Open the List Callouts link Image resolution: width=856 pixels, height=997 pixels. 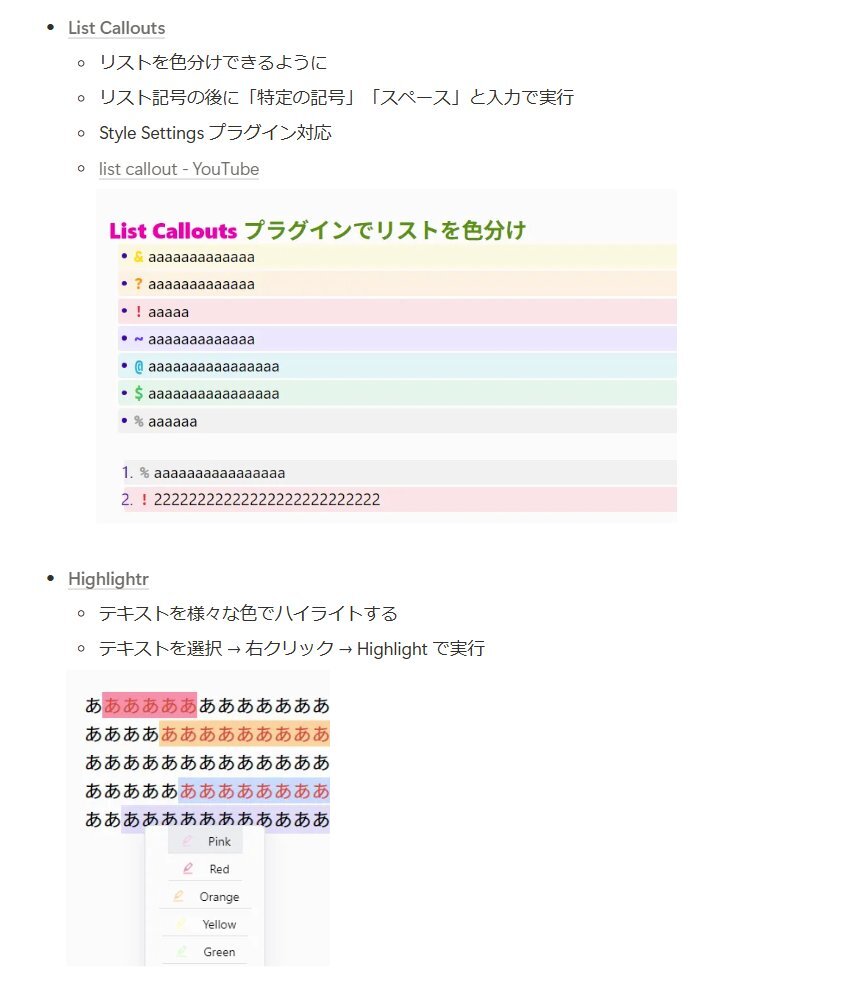coord(116,28)
